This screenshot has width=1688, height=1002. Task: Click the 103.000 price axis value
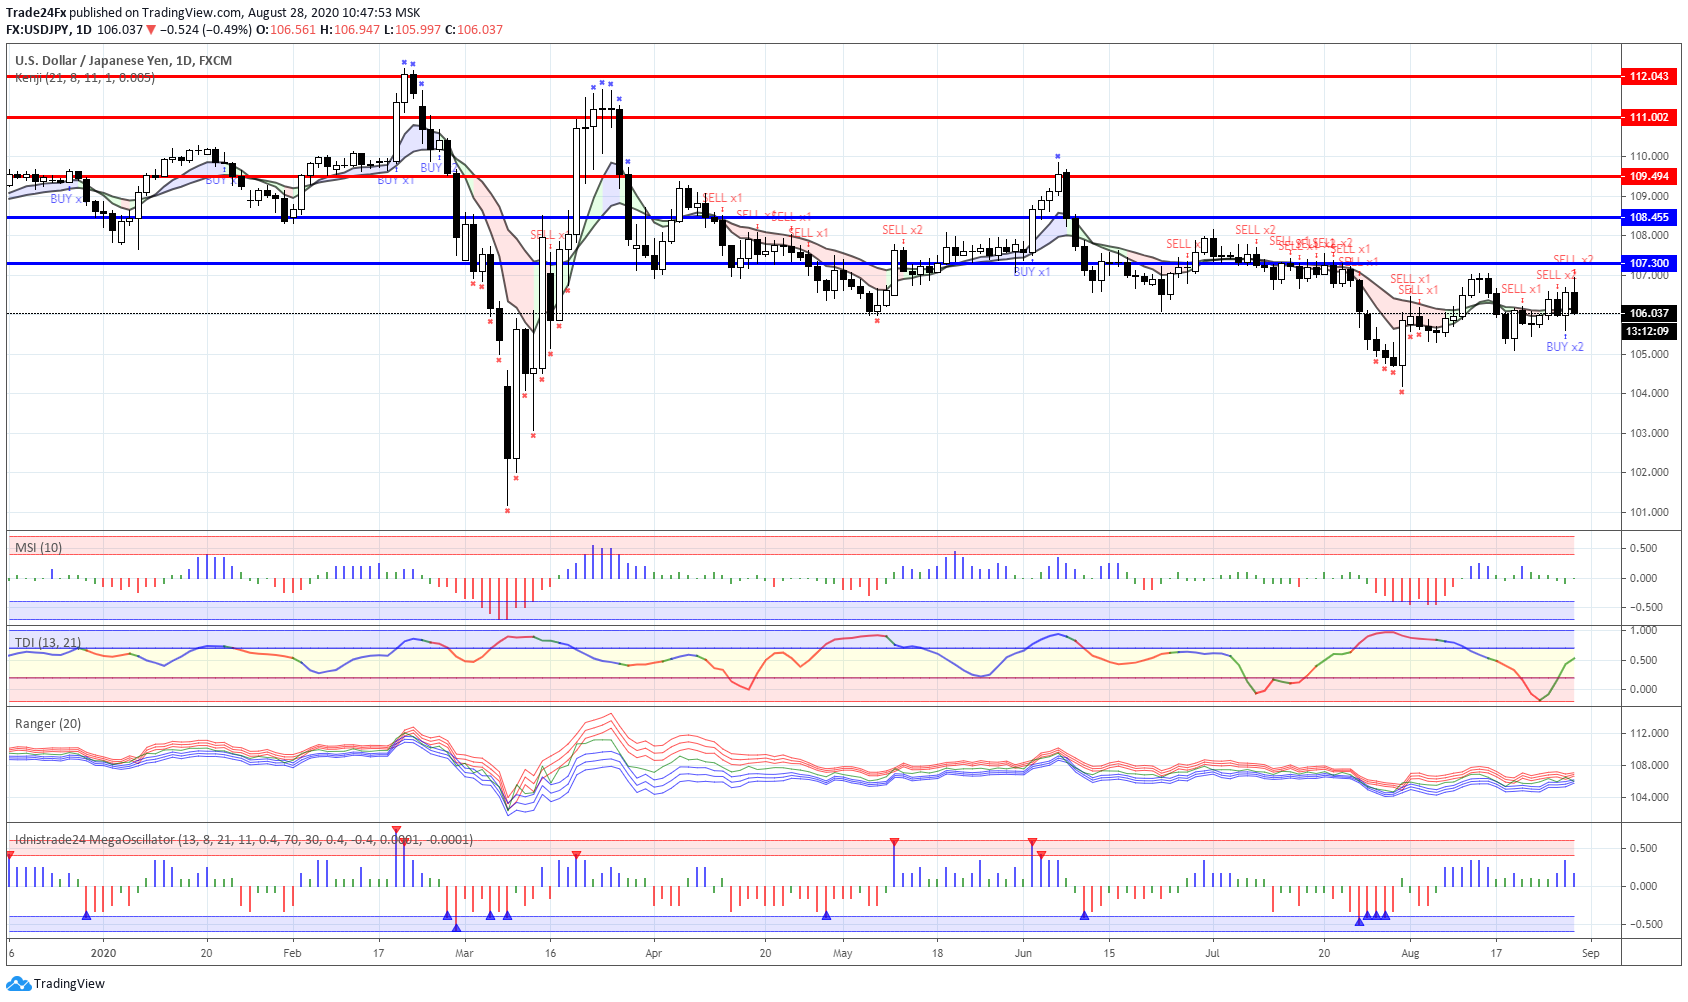[x=1649, y=433]
